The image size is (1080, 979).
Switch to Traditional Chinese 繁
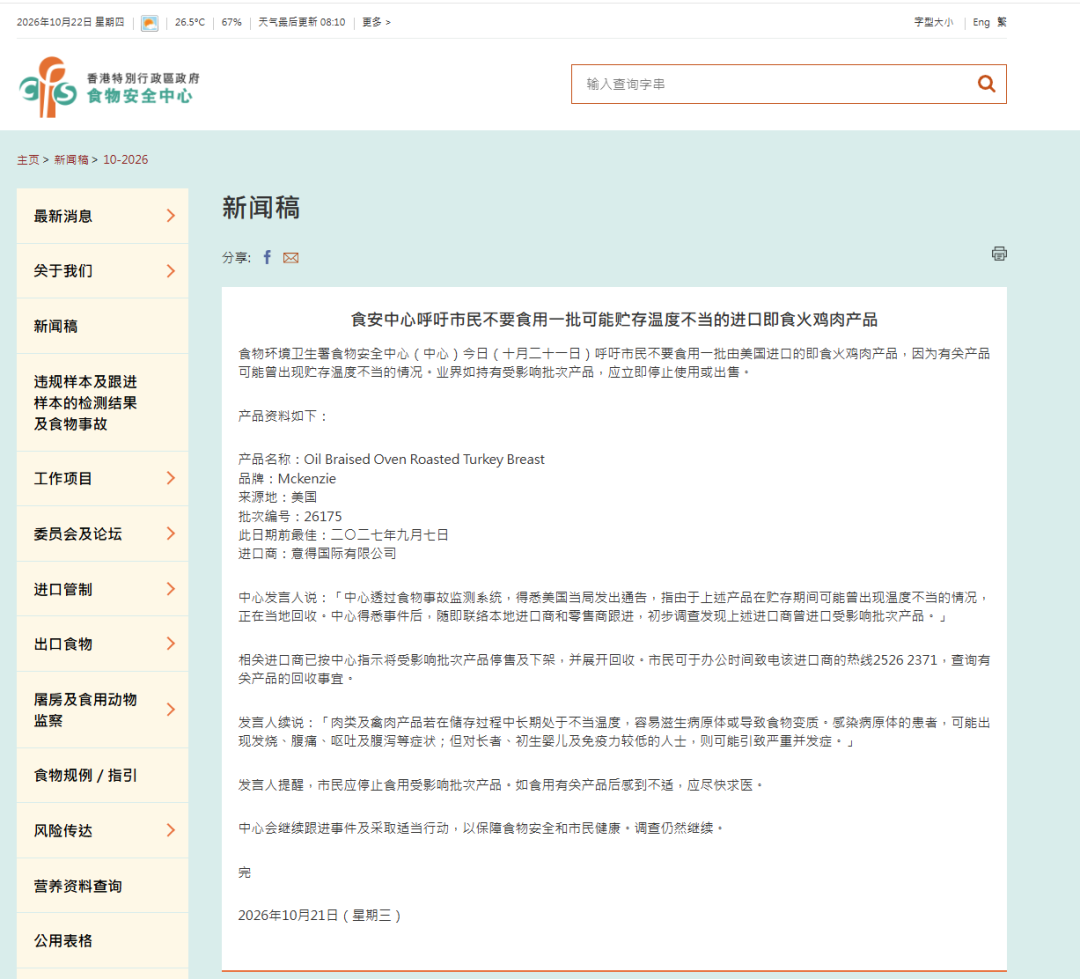tap(1001, 22)
